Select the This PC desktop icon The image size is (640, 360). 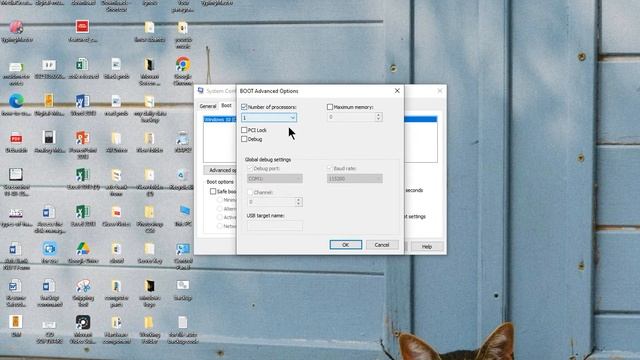[184, 212]
